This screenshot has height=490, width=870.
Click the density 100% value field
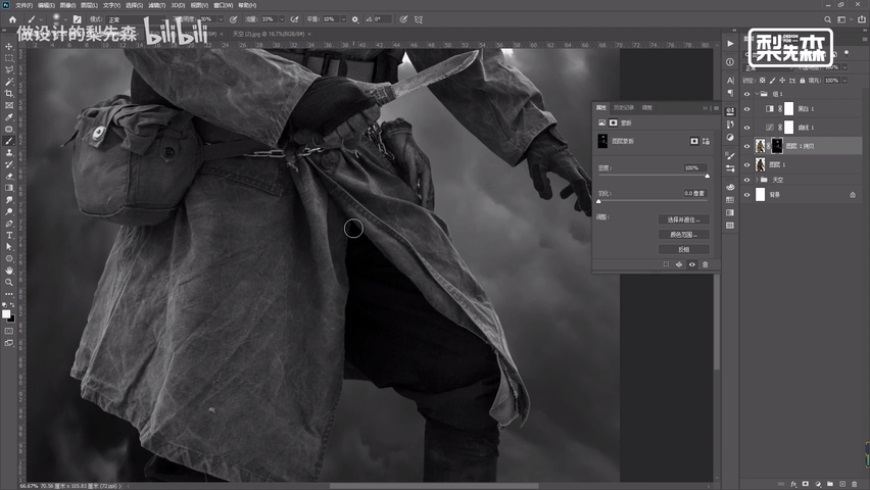tap(694, 168)
